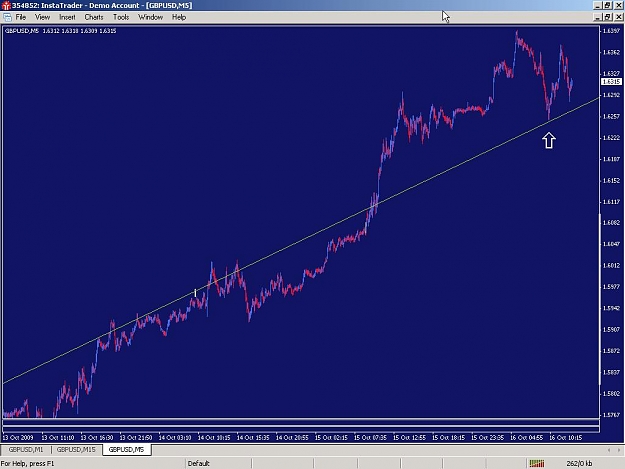Open the Charts menu
This screenshot has width=625, height=469.
(94, 17)
